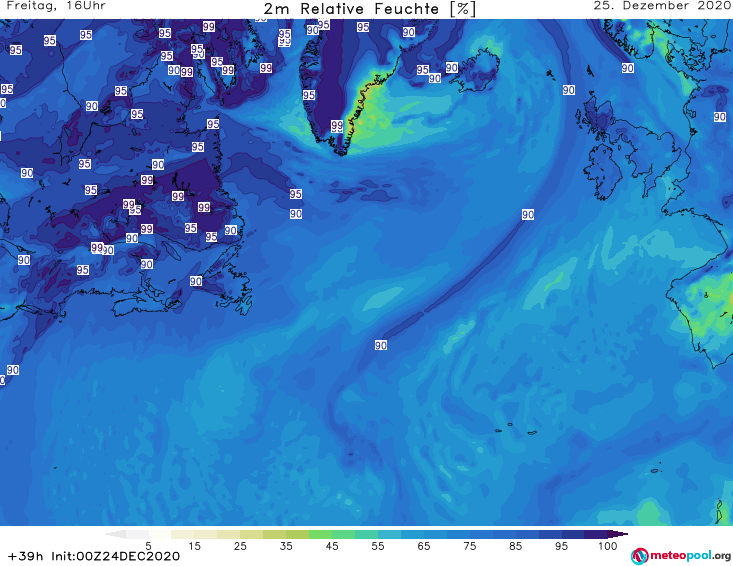Click the "90" contour label off the Norwegian coast
The height and width of the screenshot is (566, 733).
pos(628,68)
